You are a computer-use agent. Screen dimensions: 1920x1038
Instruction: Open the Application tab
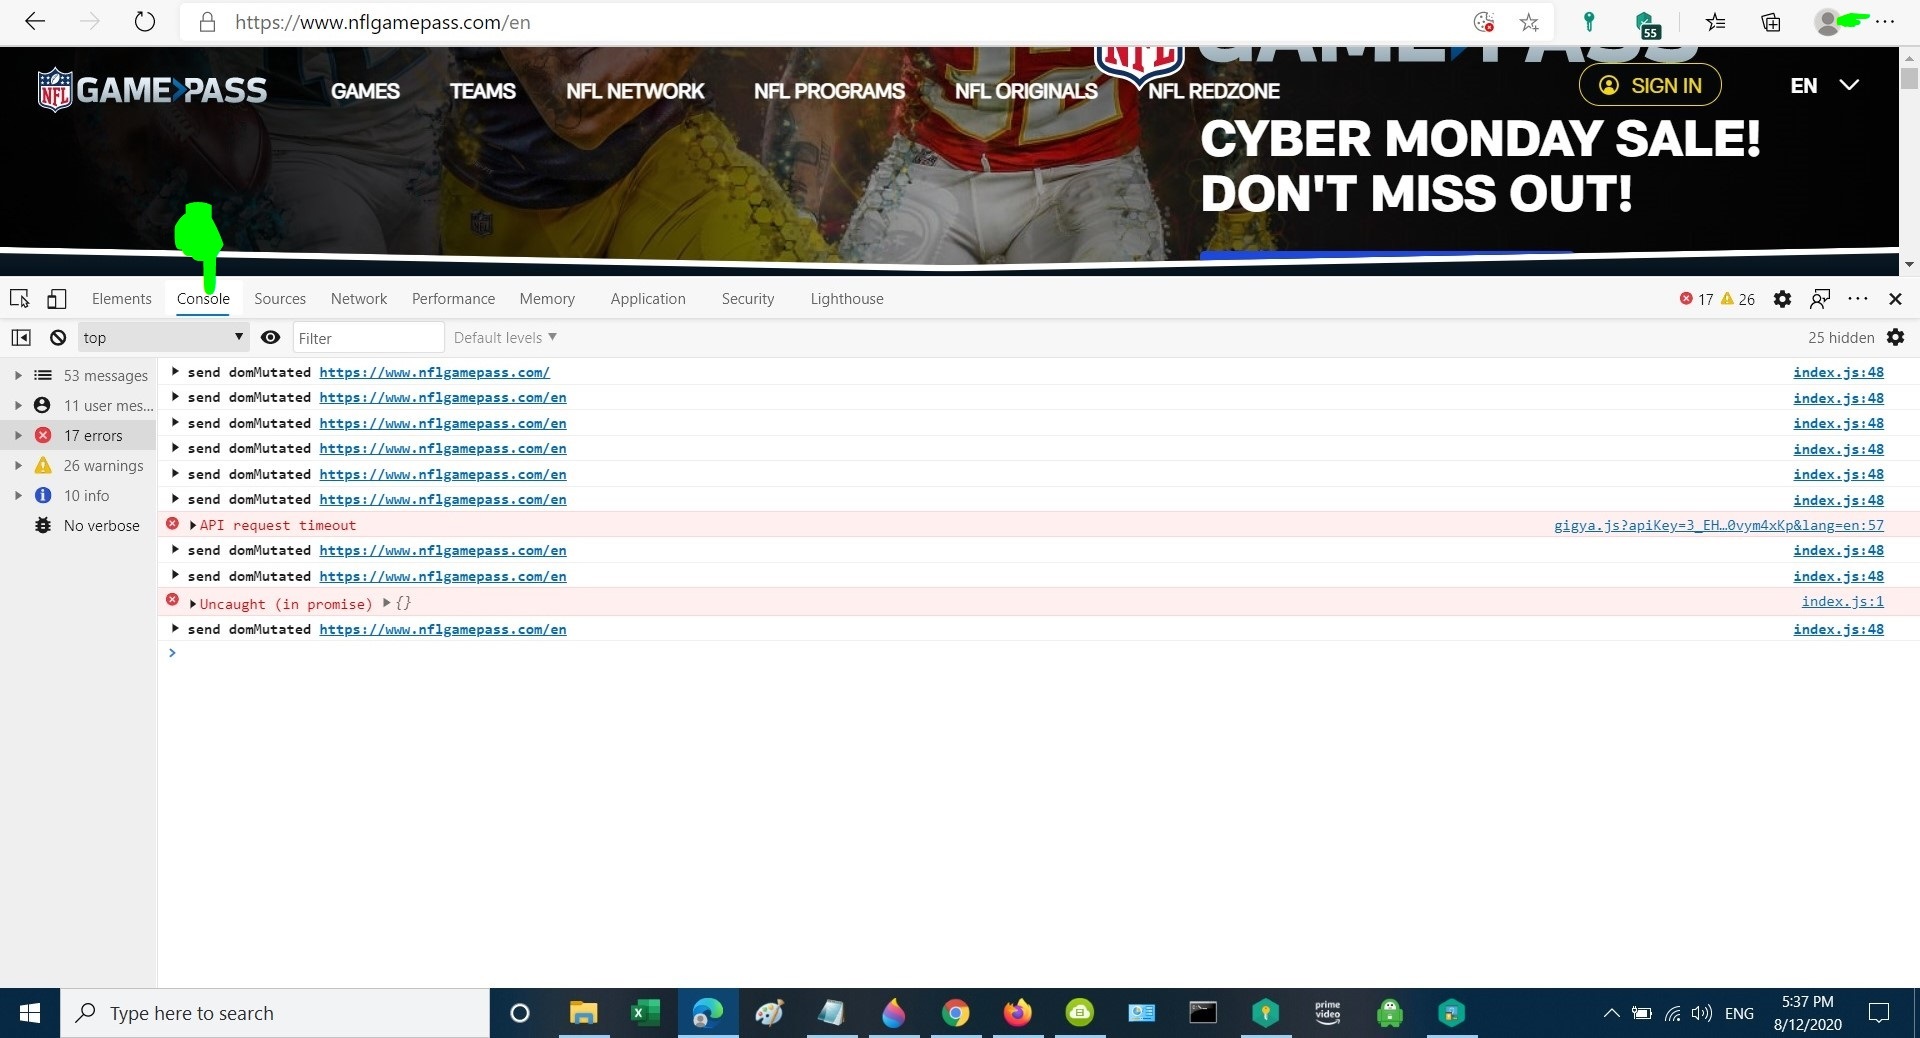point(648,299)
